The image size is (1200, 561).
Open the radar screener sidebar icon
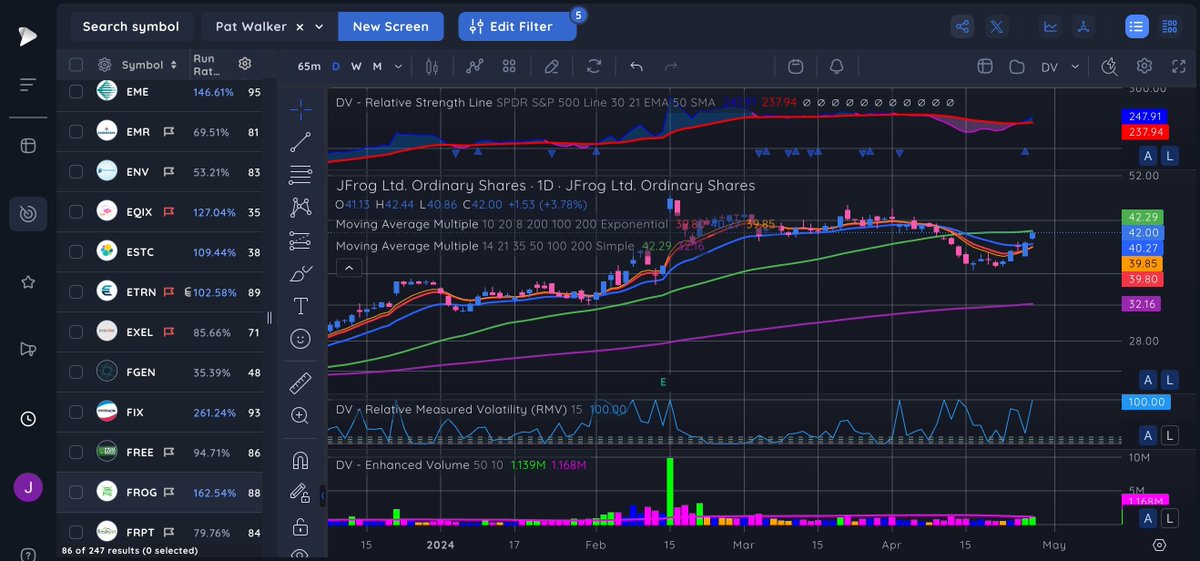[x=28, y=214]
